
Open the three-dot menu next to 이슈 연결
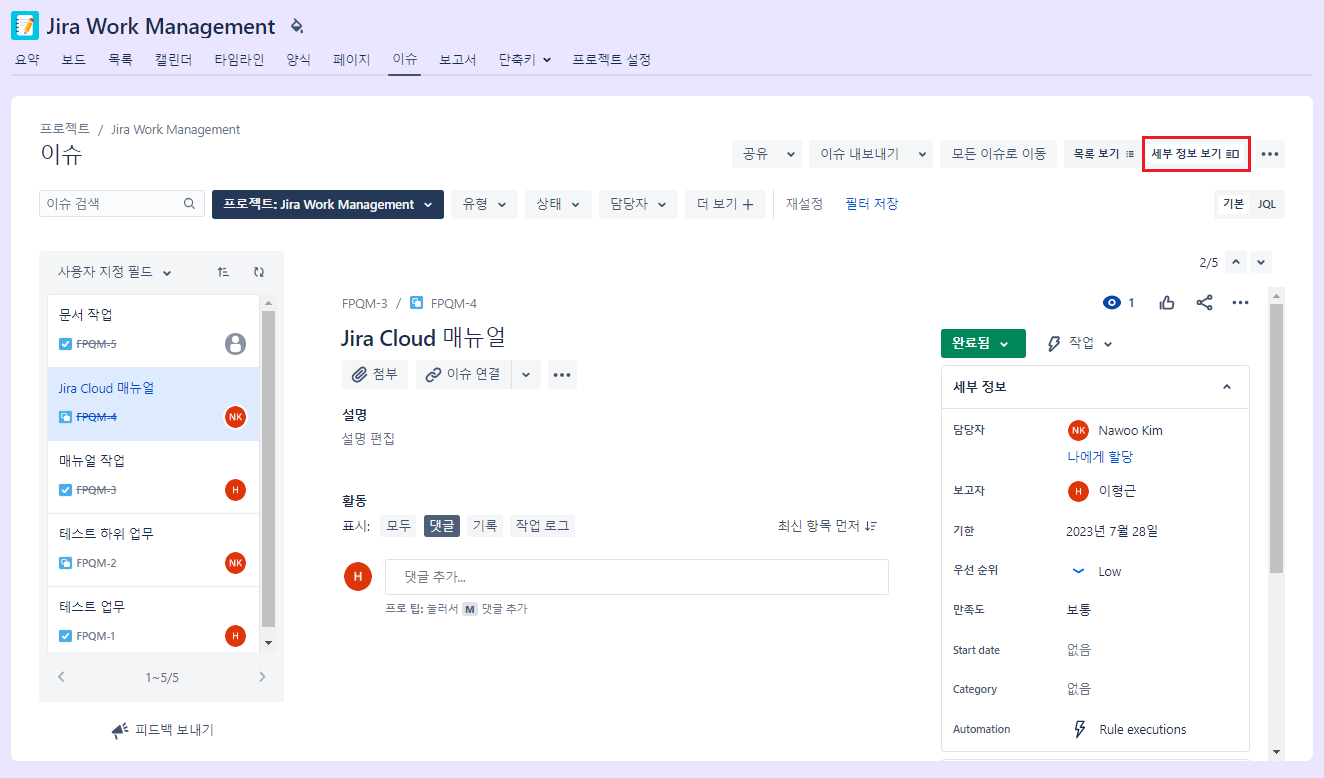coord(562,375)
